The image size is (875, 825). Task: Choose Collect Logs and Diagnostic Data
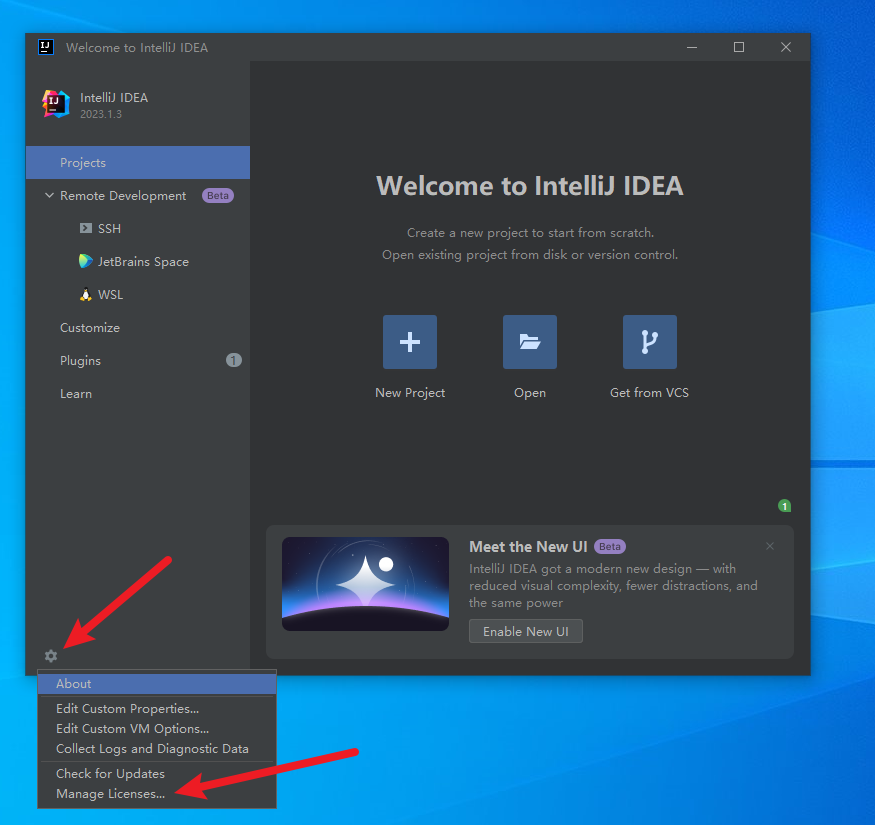pyautogui.click(x=157, y=749)
